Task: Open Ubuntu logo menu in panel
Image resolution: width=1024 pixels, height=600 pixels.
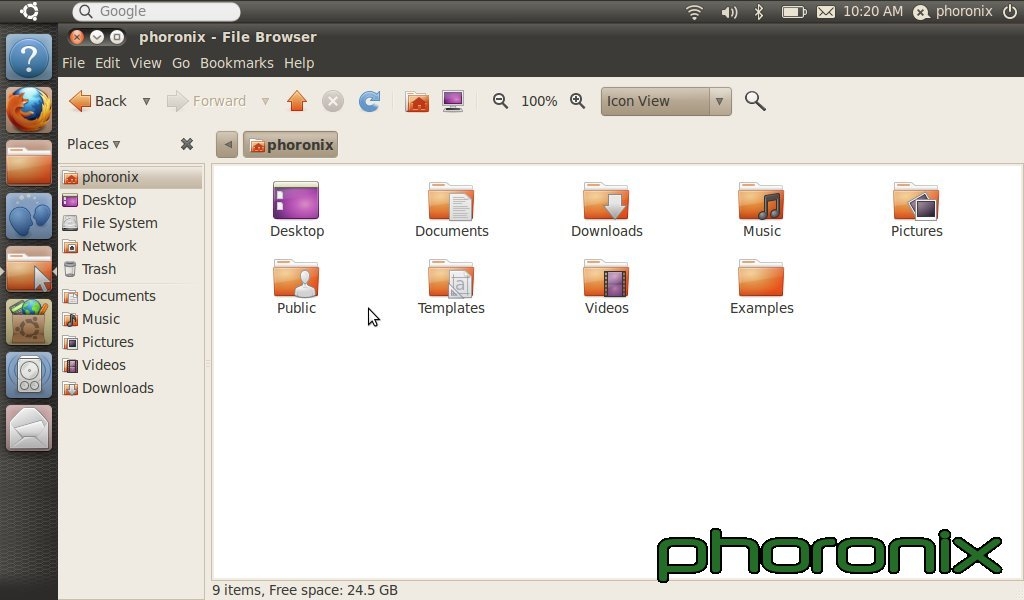Action: click(29, 11)
